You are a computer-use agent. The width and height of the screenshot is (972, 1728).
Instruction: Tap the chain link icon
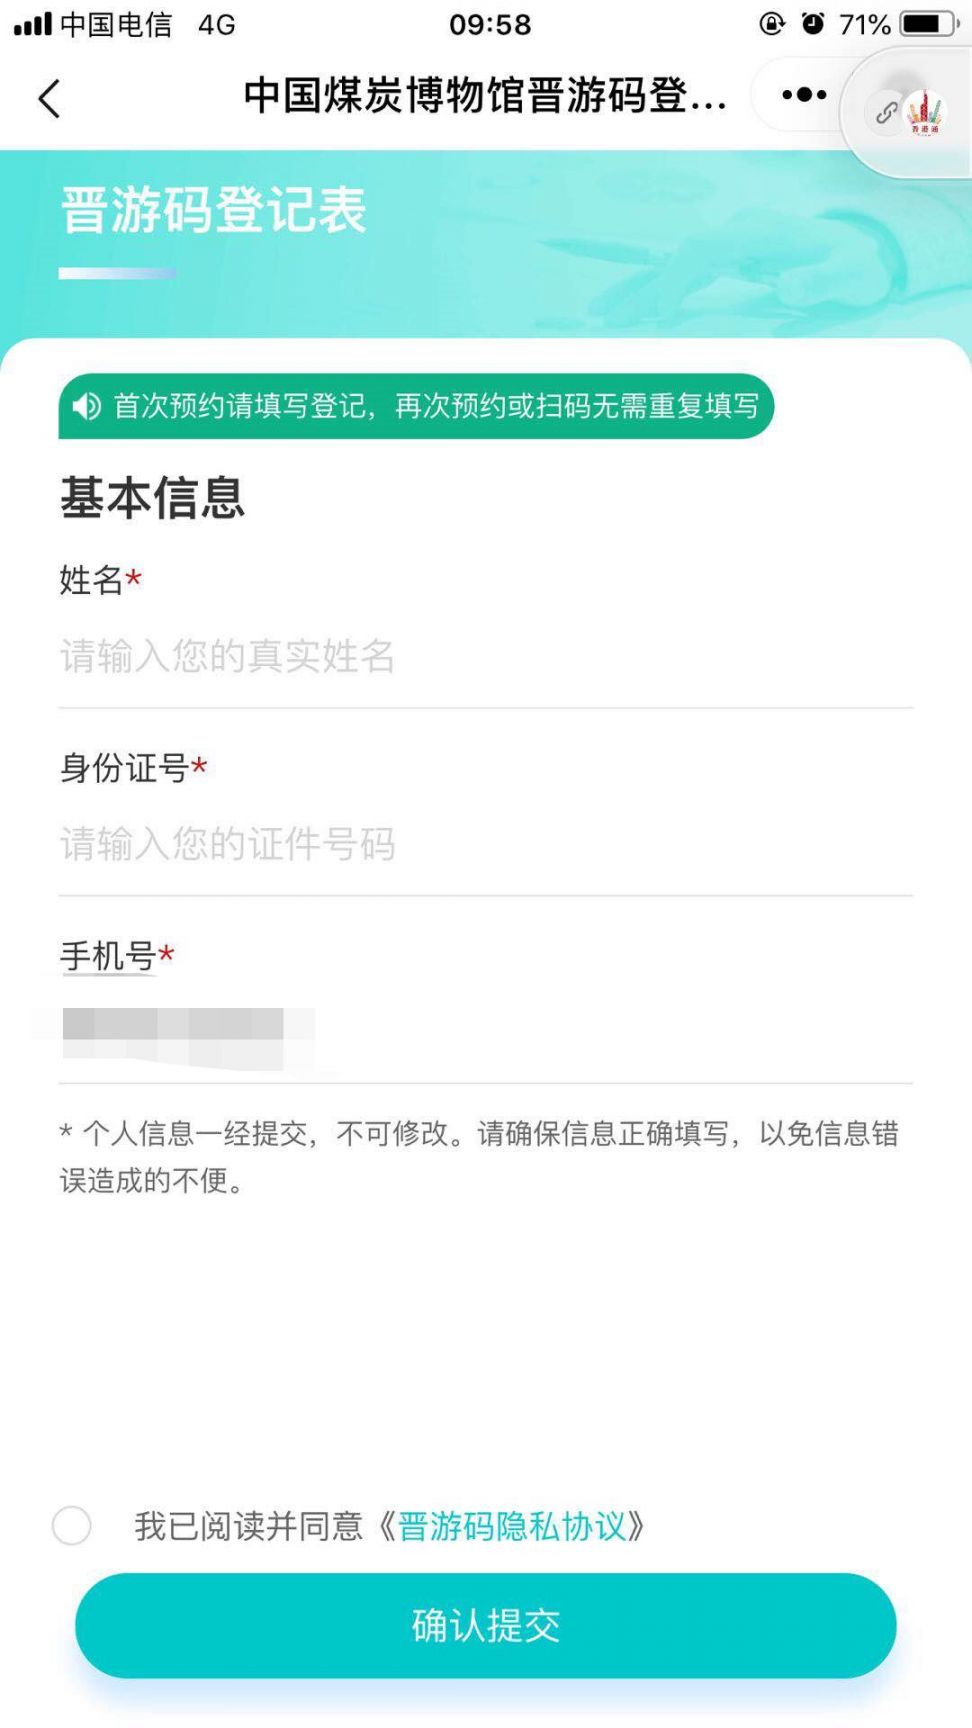point(886,111)
